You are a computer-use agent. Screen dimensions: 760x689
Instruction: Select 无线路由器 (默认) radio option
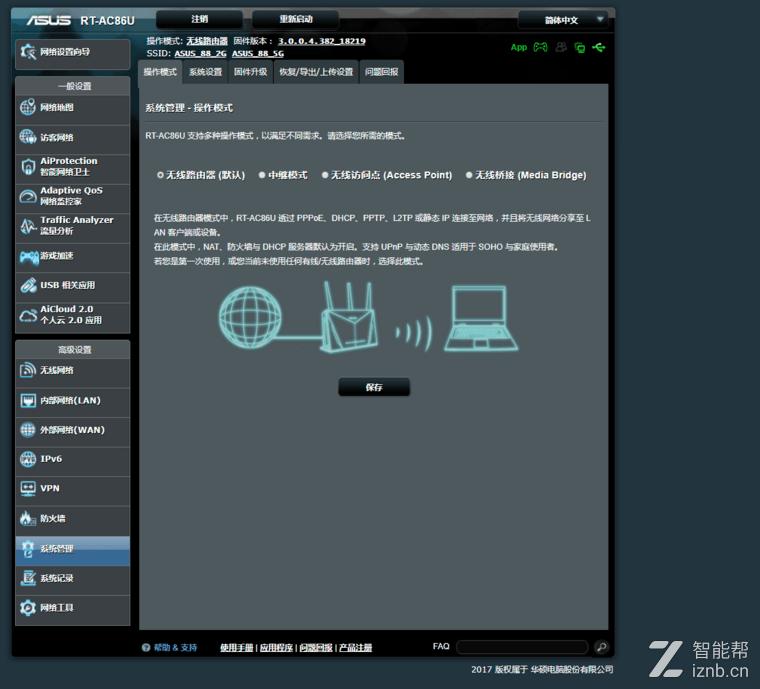(x=160, y=175)
